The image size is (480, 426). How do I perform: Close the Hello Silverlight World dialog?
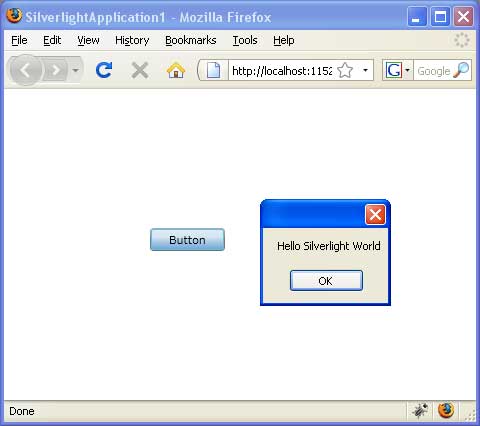375,214
